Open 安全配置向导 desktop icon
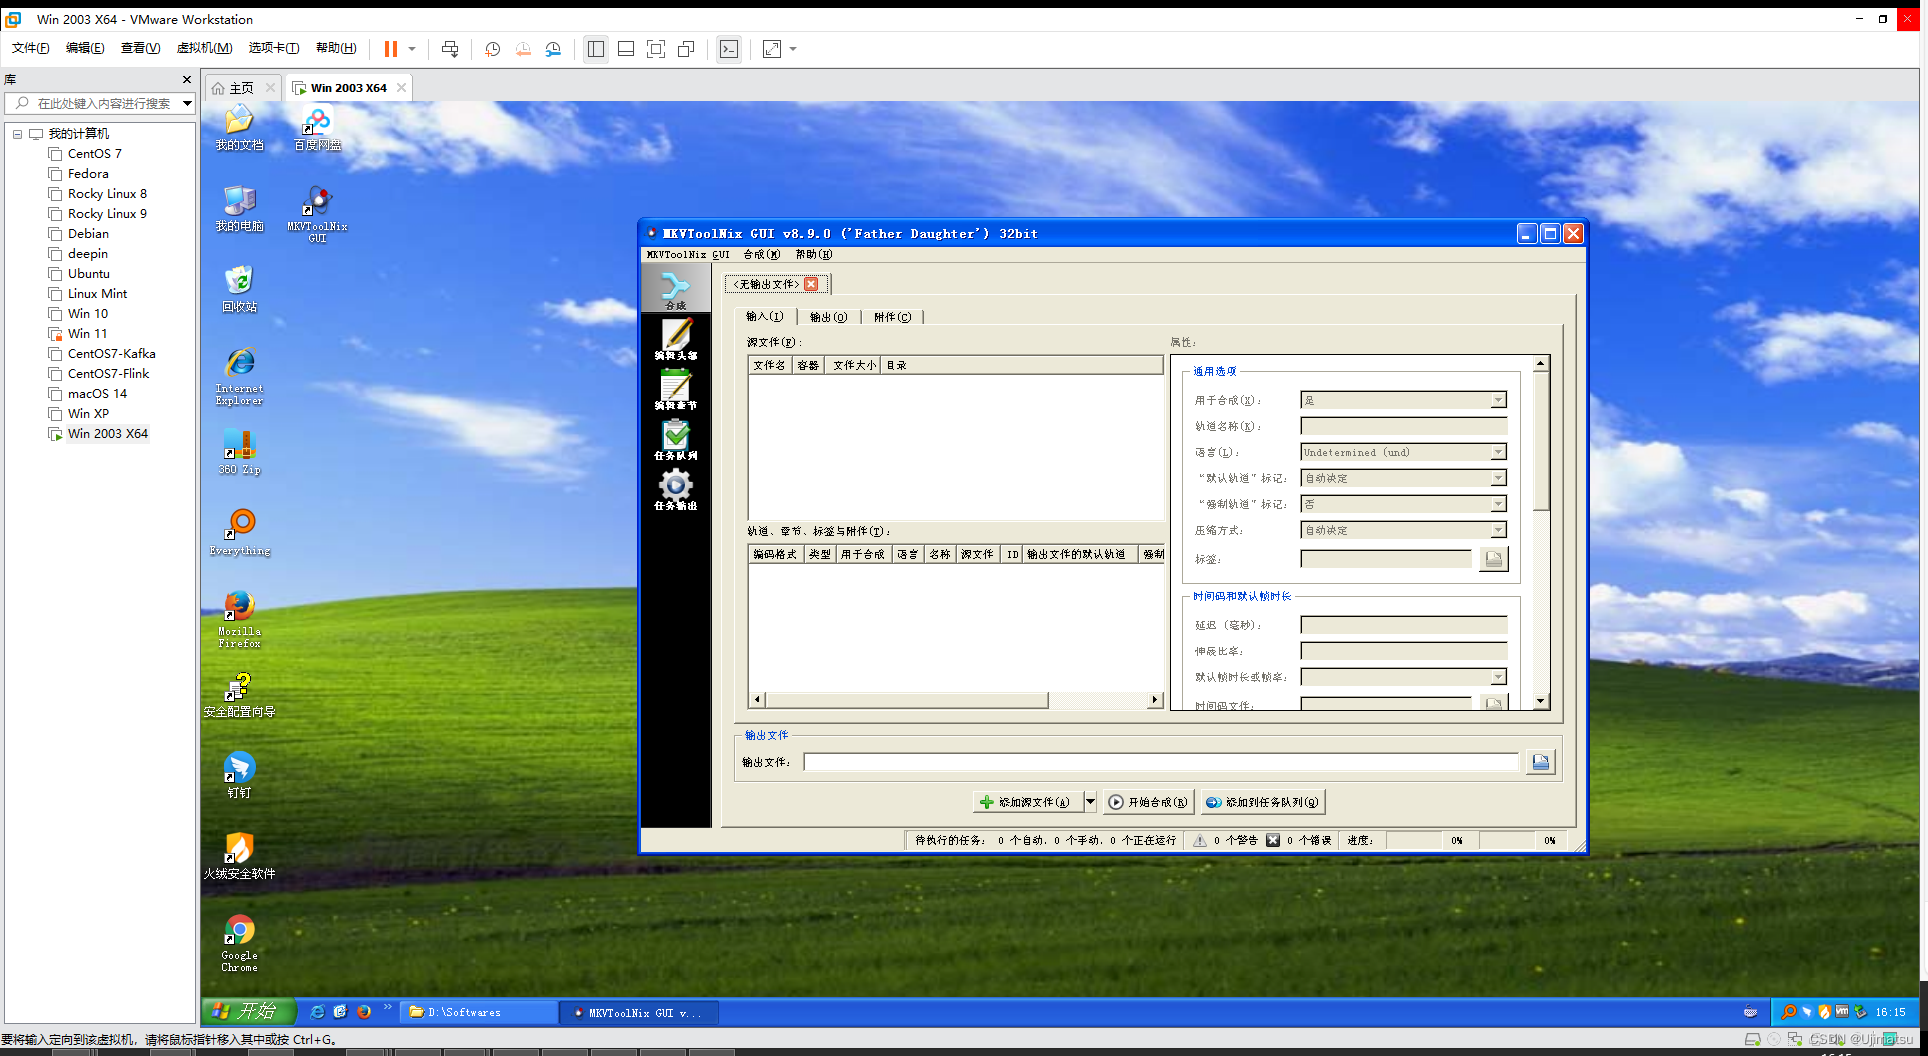Screen dimensions: 1928x1056 point(239,695)
